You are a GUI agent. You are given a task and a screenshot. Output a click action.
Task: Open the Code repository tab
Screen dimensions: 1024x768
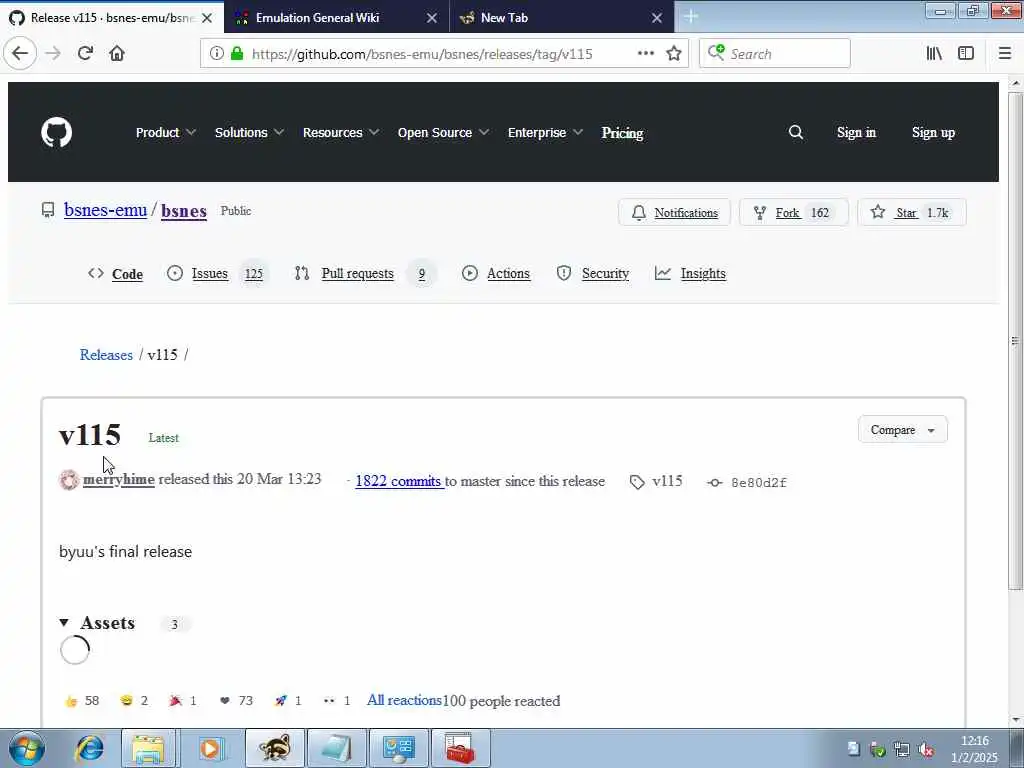tap(116, 274)
